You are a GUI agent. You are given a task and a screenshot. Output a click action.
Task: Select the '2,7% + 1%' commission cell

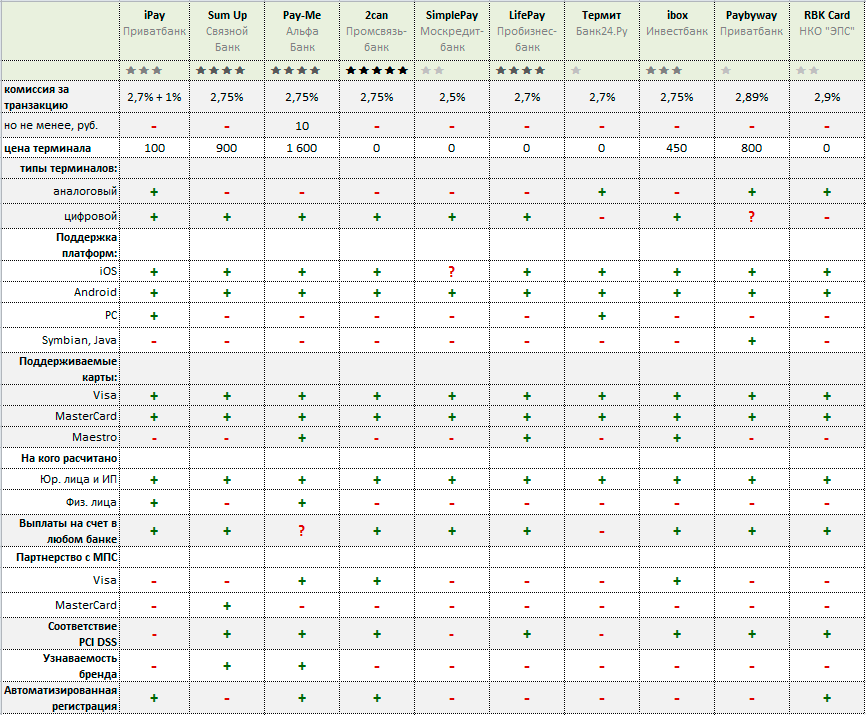click(154, 97)
